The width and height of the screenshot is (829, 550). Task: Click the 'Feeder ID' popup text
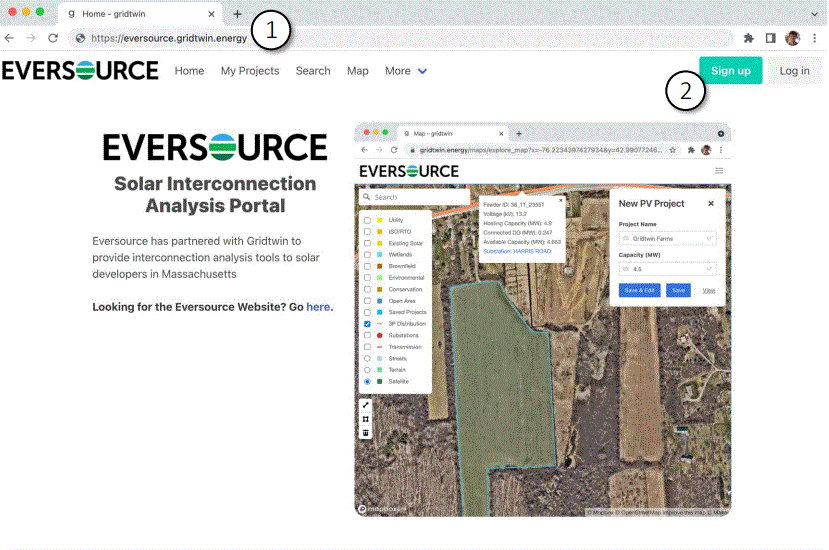513,205
